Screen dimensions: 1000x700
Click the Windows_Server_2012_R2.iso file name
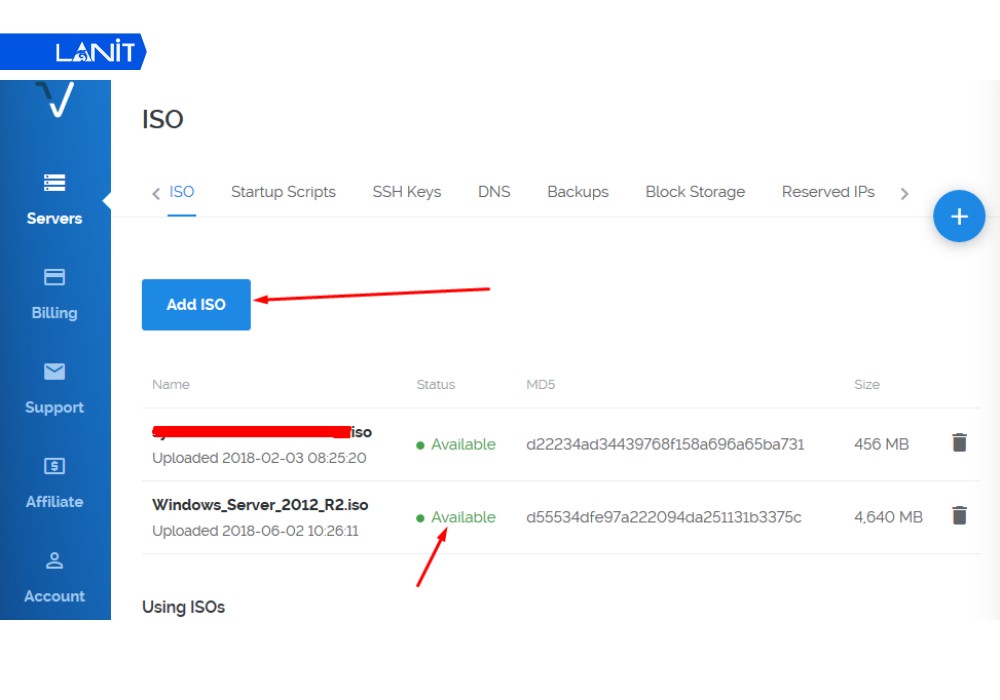coord(261,504)
